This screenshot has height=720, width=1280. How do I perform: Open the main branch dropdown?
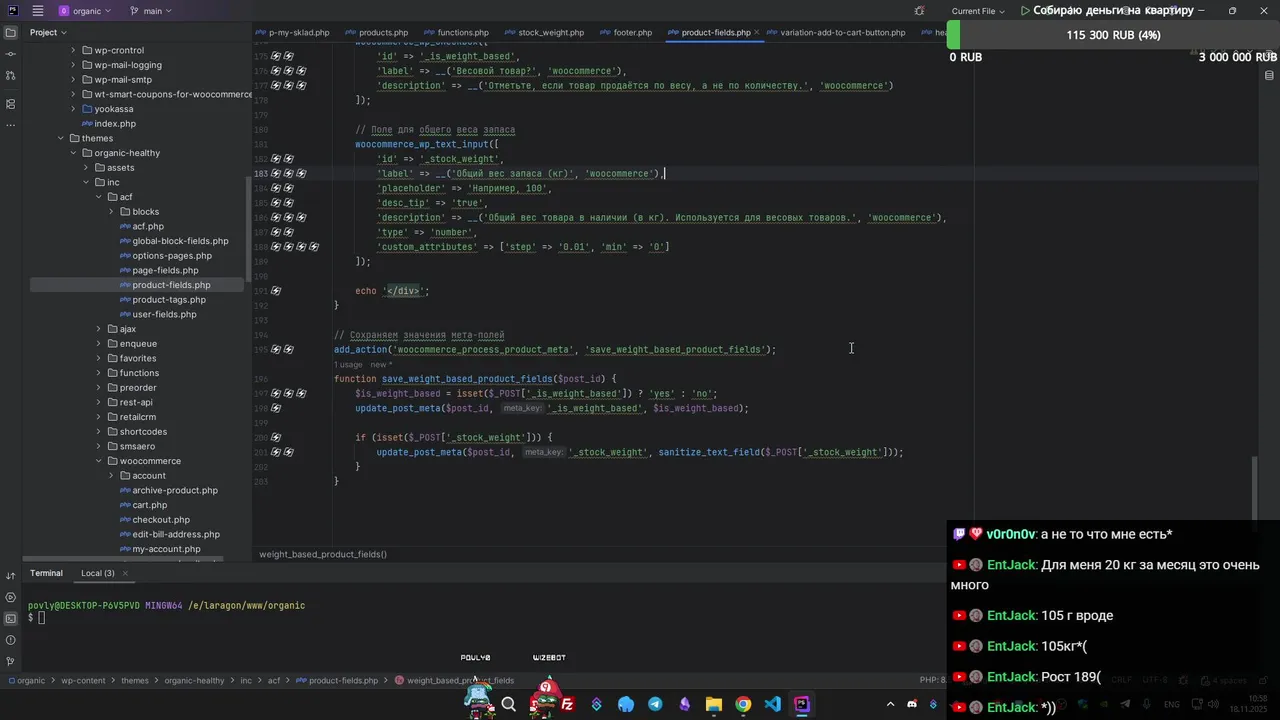coord(151,11)
